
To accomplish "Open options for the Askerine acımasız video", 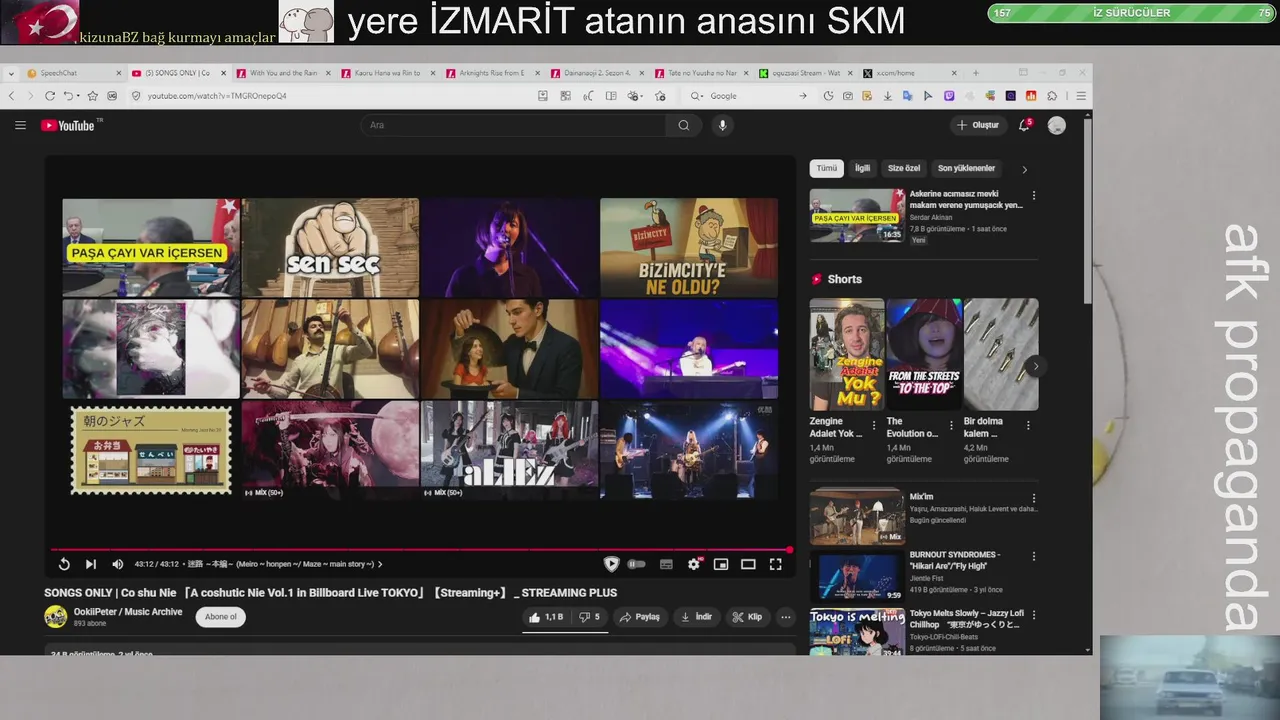I will (x=1034, y=195).
